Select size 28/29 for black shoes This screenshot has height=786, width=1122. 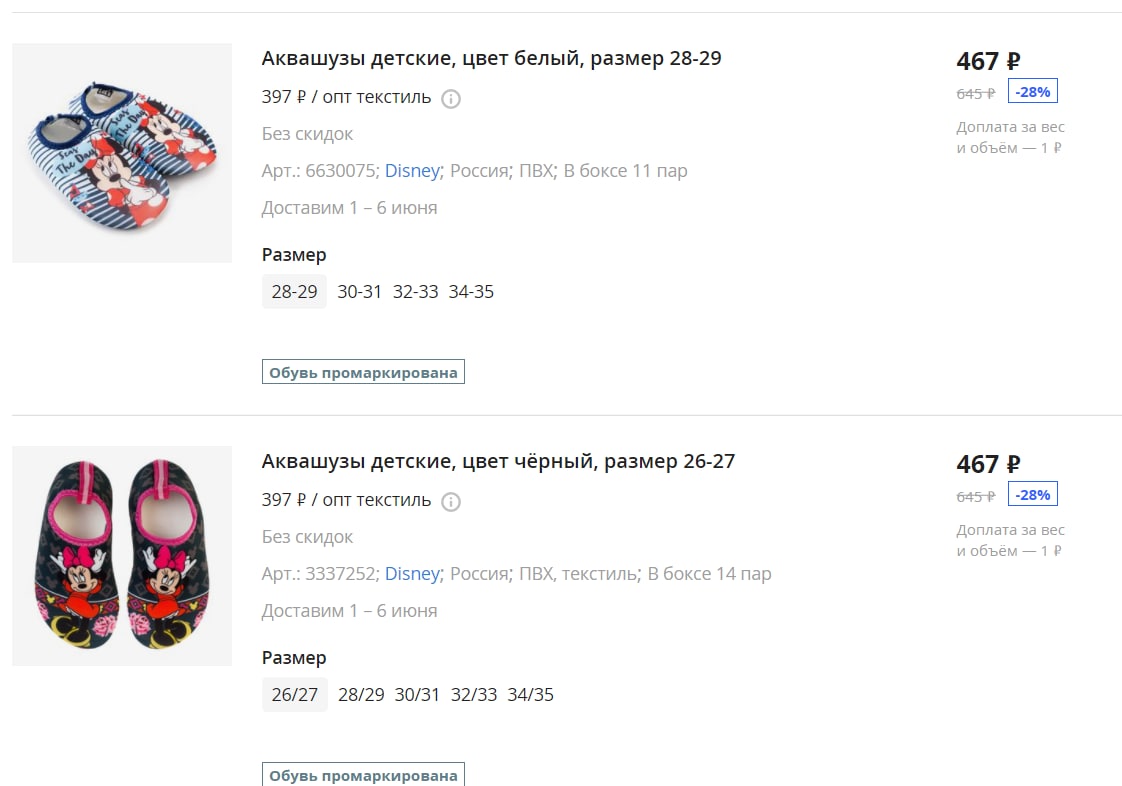click(x=361, y=694)
